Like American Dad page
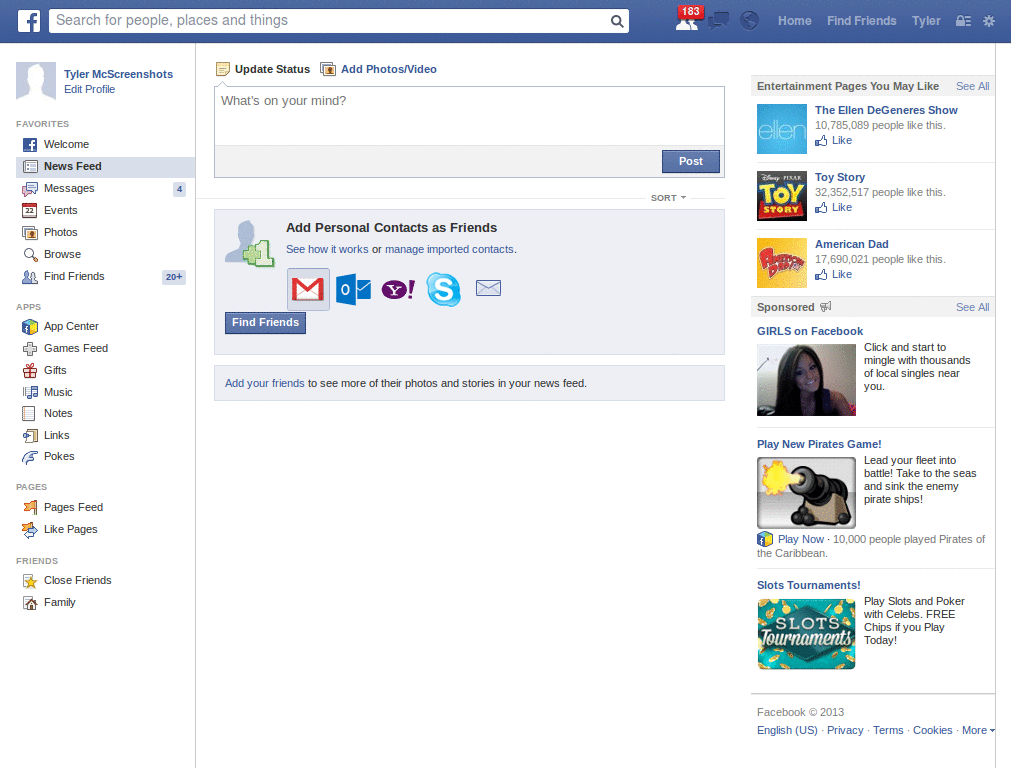The height and width of the screenshot is (768, 1024). [833, 274]
